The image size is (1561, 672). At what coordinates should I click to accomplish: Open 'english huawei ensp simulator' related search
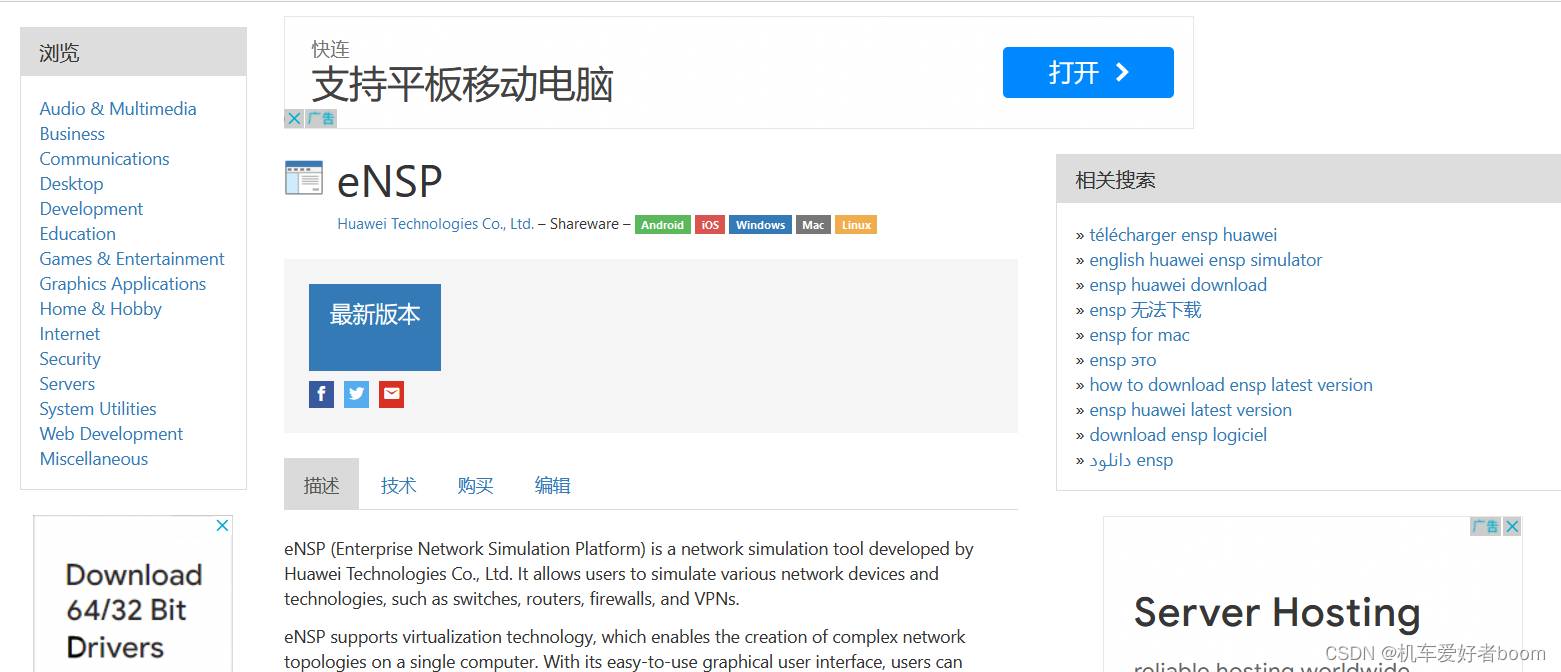pos(1206,260)
